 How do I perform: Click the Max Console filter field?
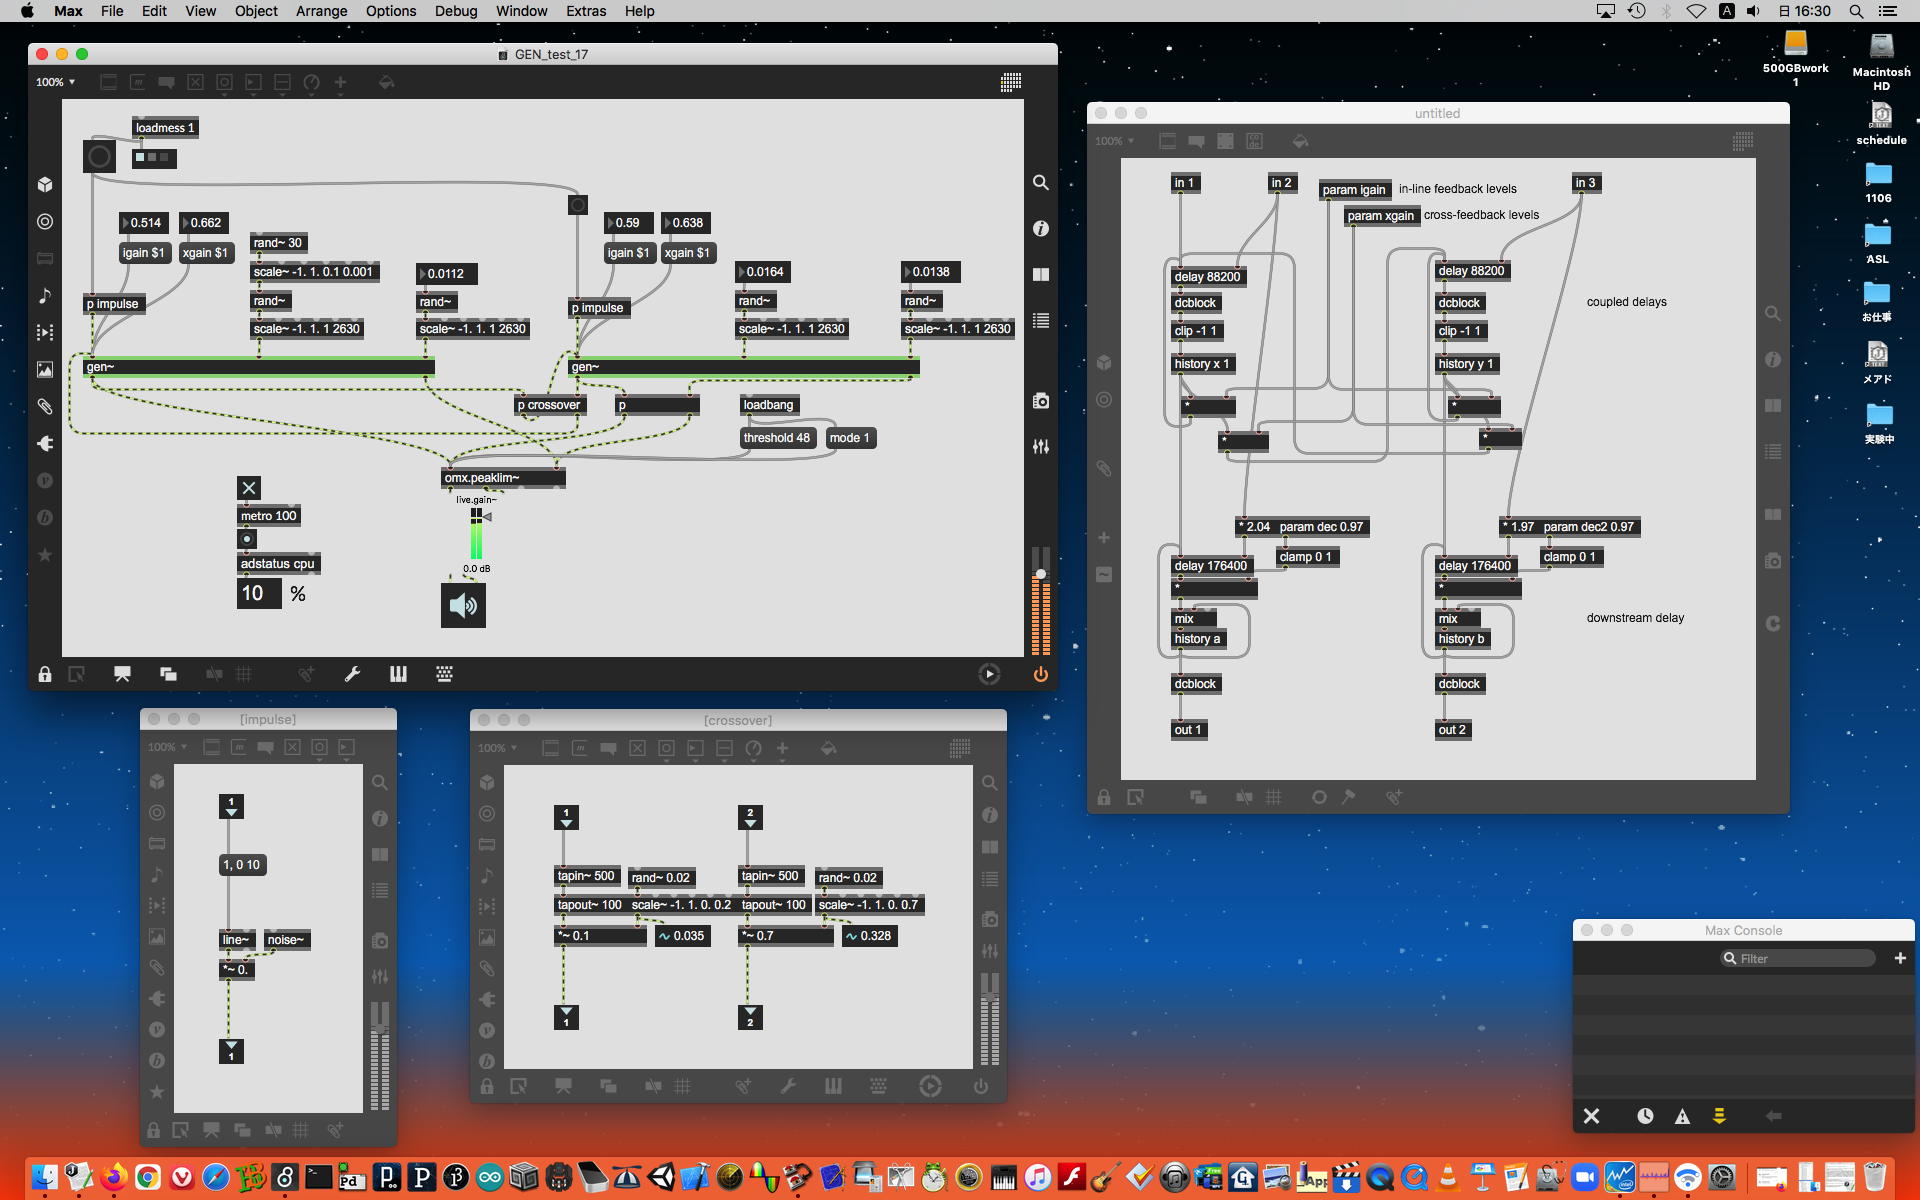coord(1800,958)
